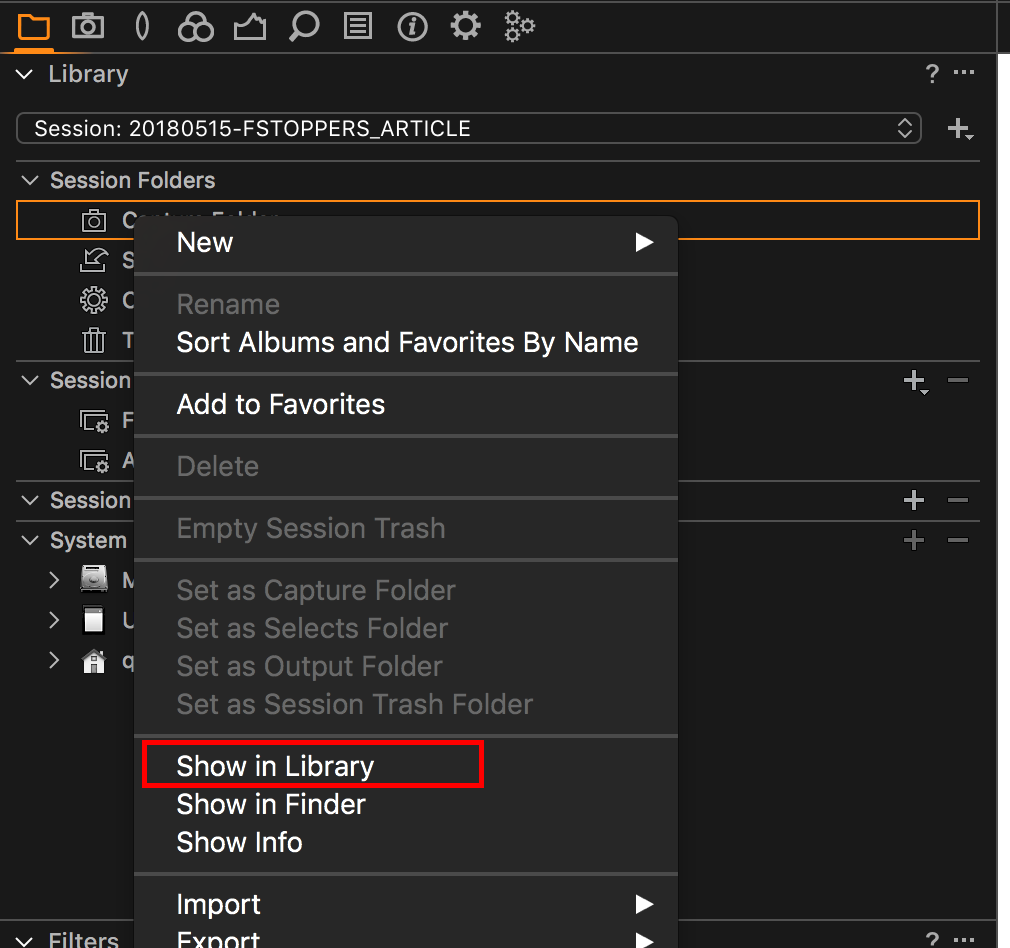1010x948 pixels.
Task: Click the minus button in Session Albums row
Action: coord(958,380)
